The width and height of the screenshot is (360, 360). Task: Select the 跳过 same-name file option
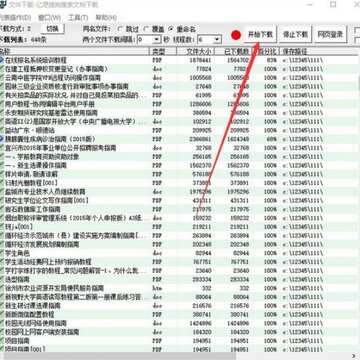pos(120,29)
